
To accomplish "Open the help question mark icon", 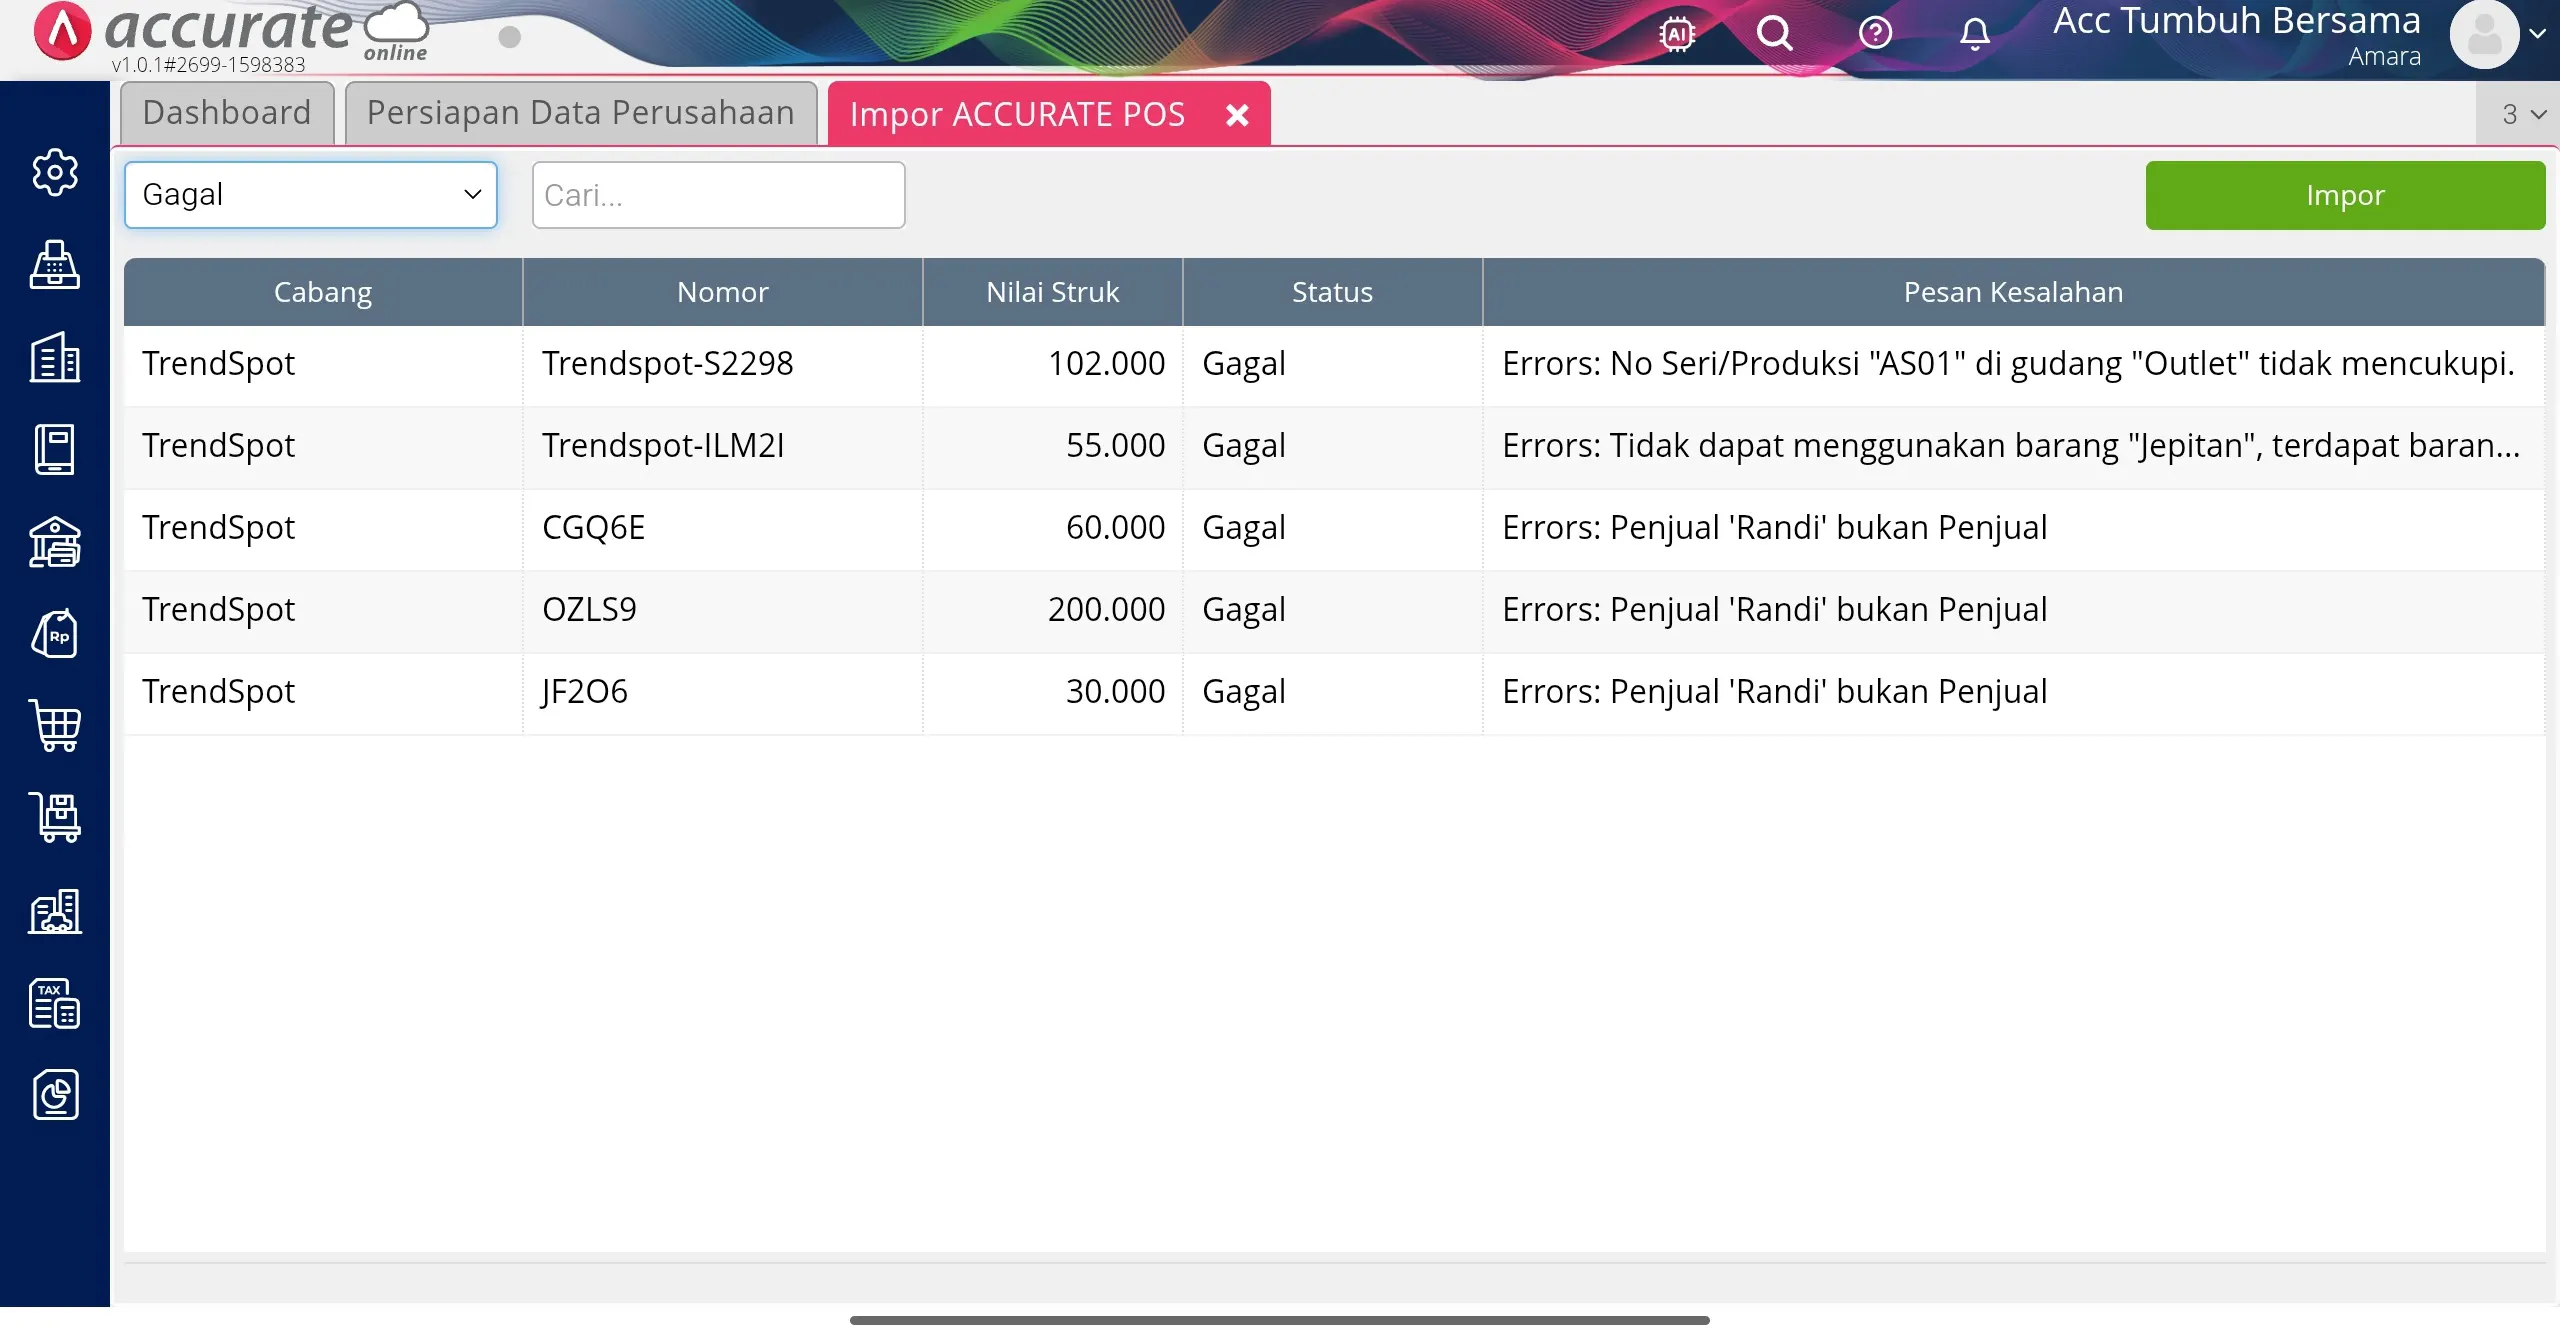I will pos(1875,33).
